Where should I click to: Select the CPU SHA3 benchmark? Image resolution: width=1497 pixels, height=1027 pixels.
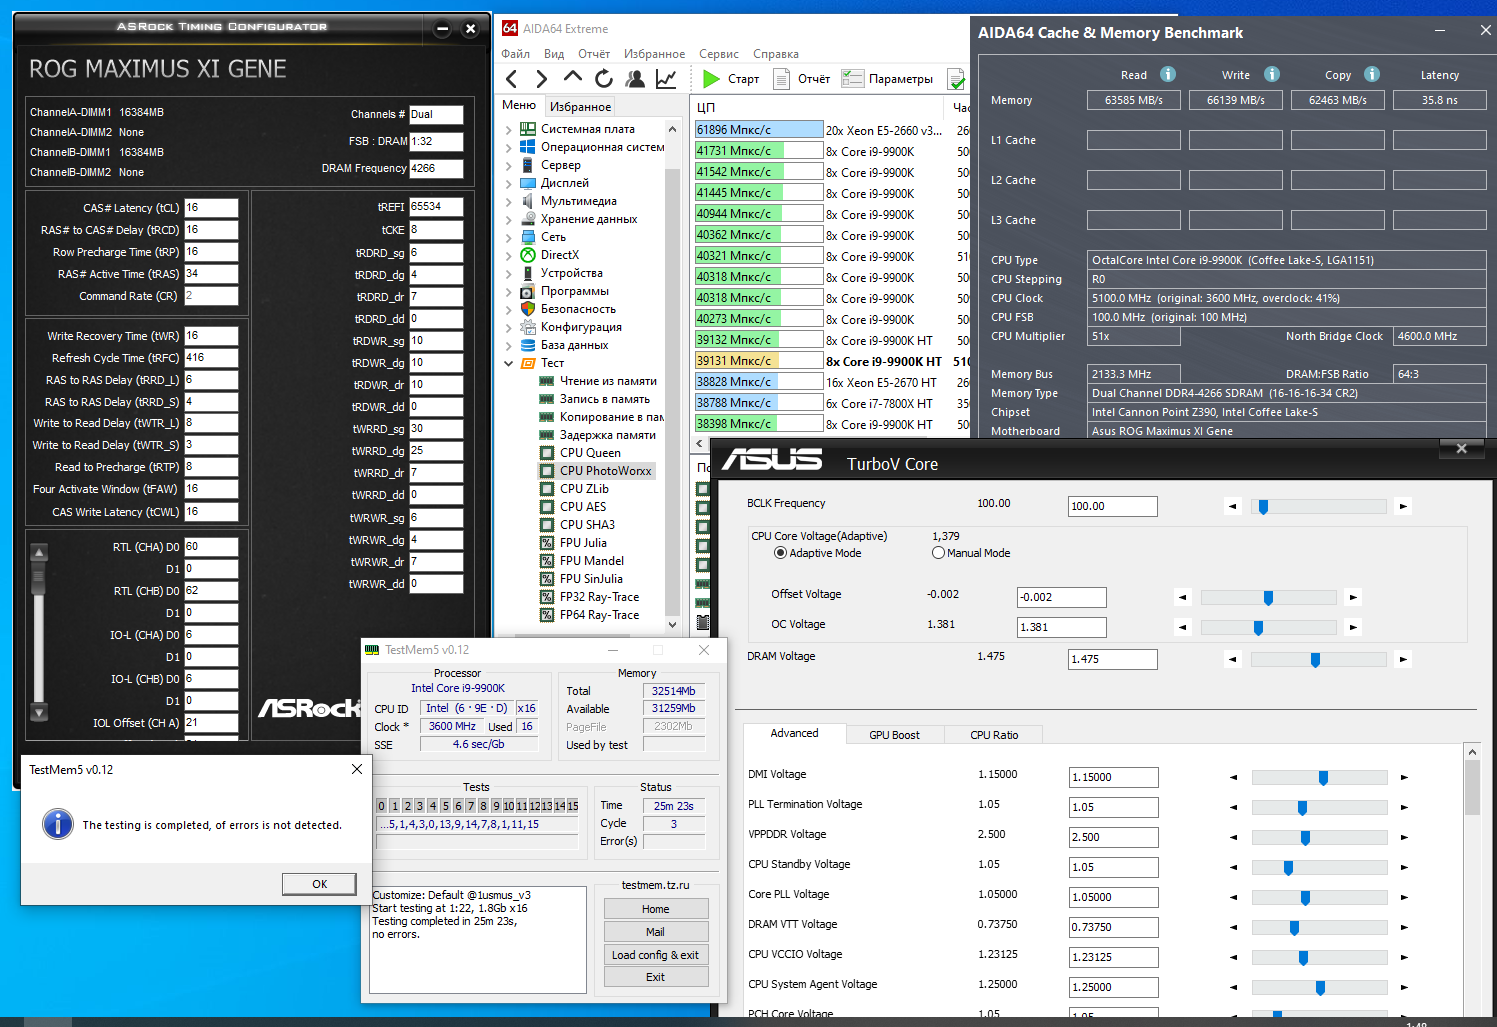point(587,525)
